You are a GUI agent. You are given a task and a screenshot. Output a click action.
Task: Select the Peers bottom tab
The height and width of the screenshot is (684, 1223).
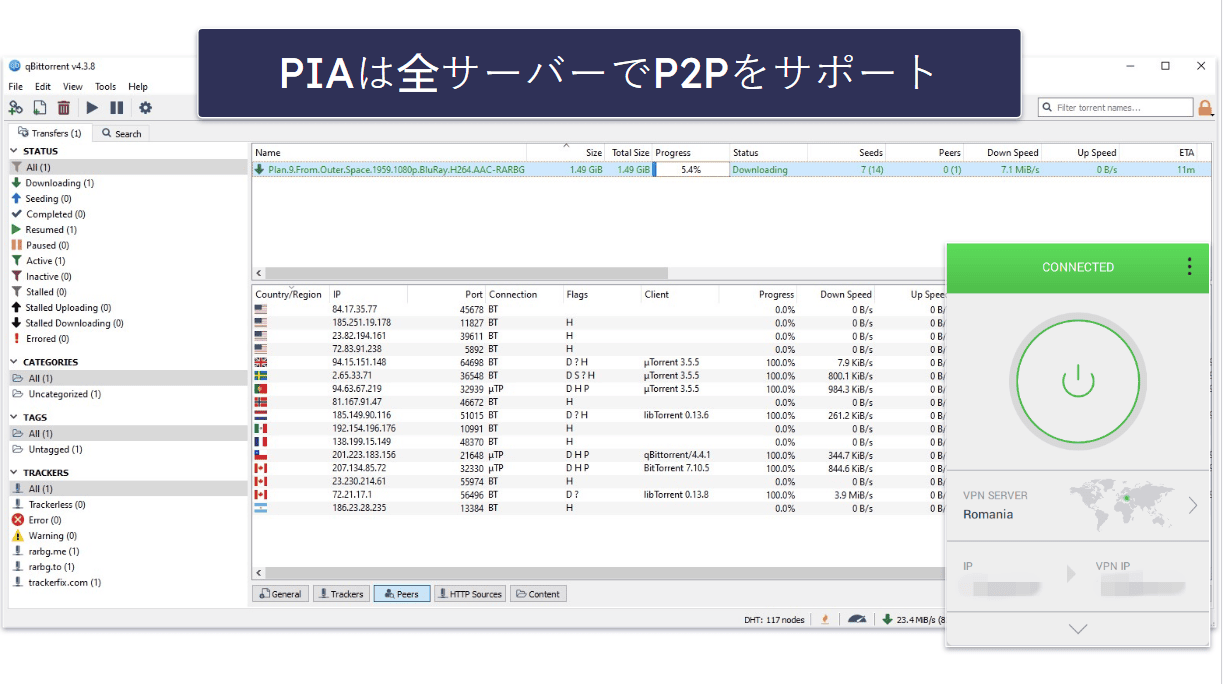pos(402,594)
